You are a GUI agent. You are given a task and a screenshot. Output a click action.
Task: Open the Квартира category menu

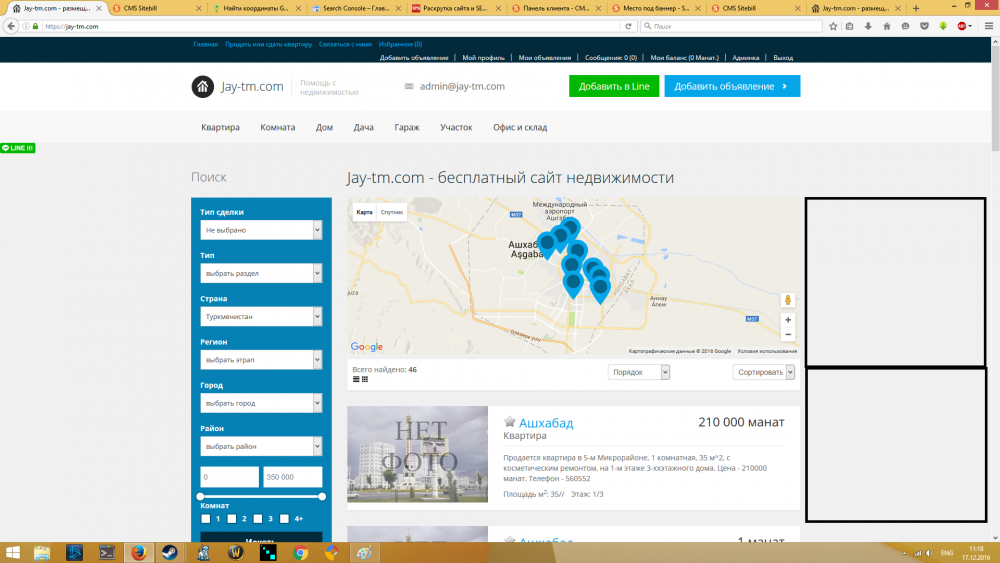tap(221, 128)
